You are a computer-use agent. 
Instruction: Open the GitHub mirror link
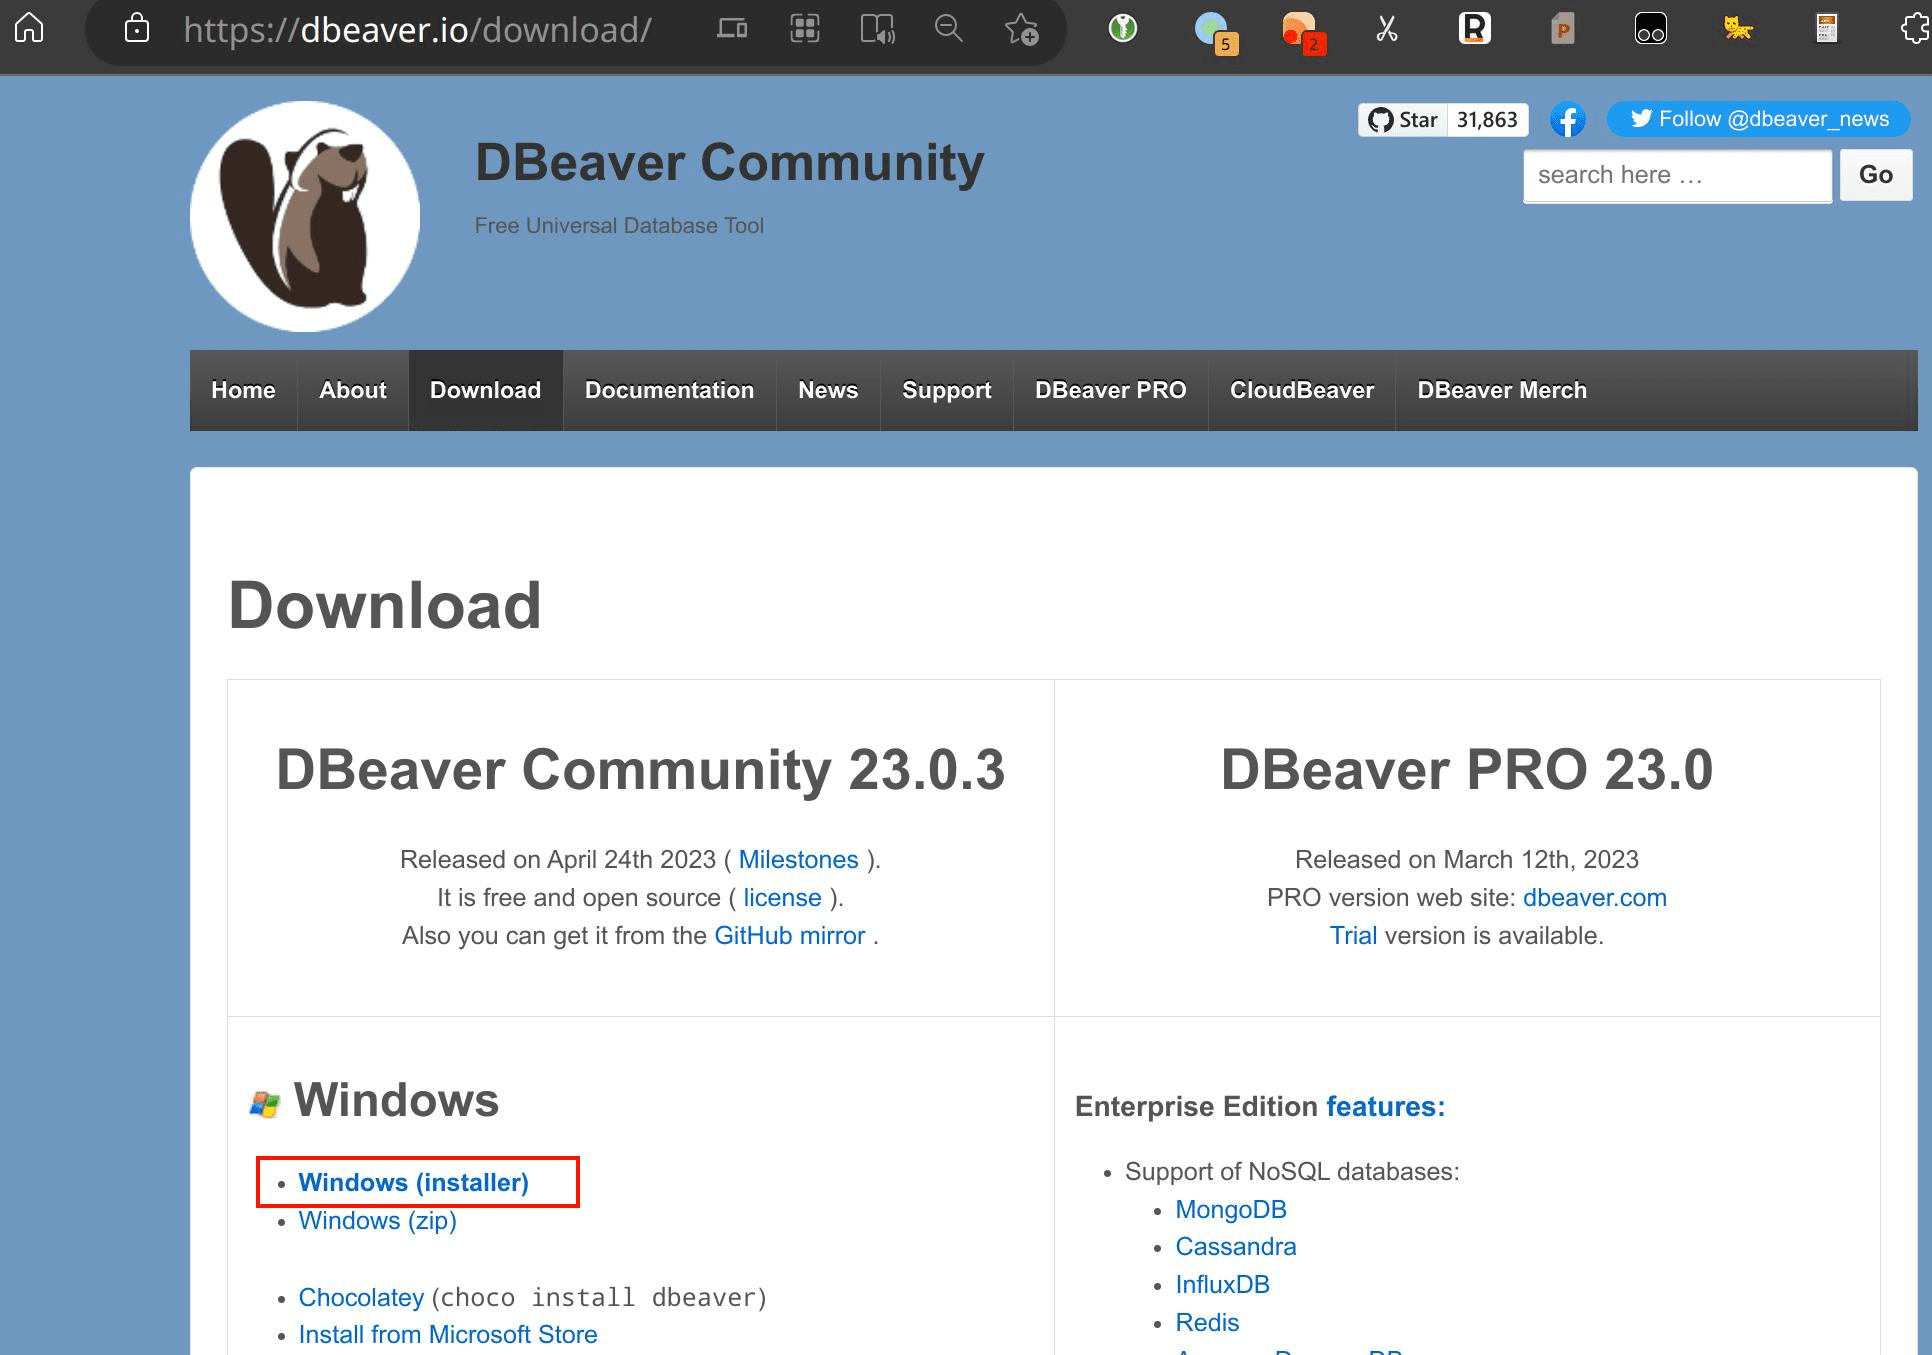(x=789, y=935)
